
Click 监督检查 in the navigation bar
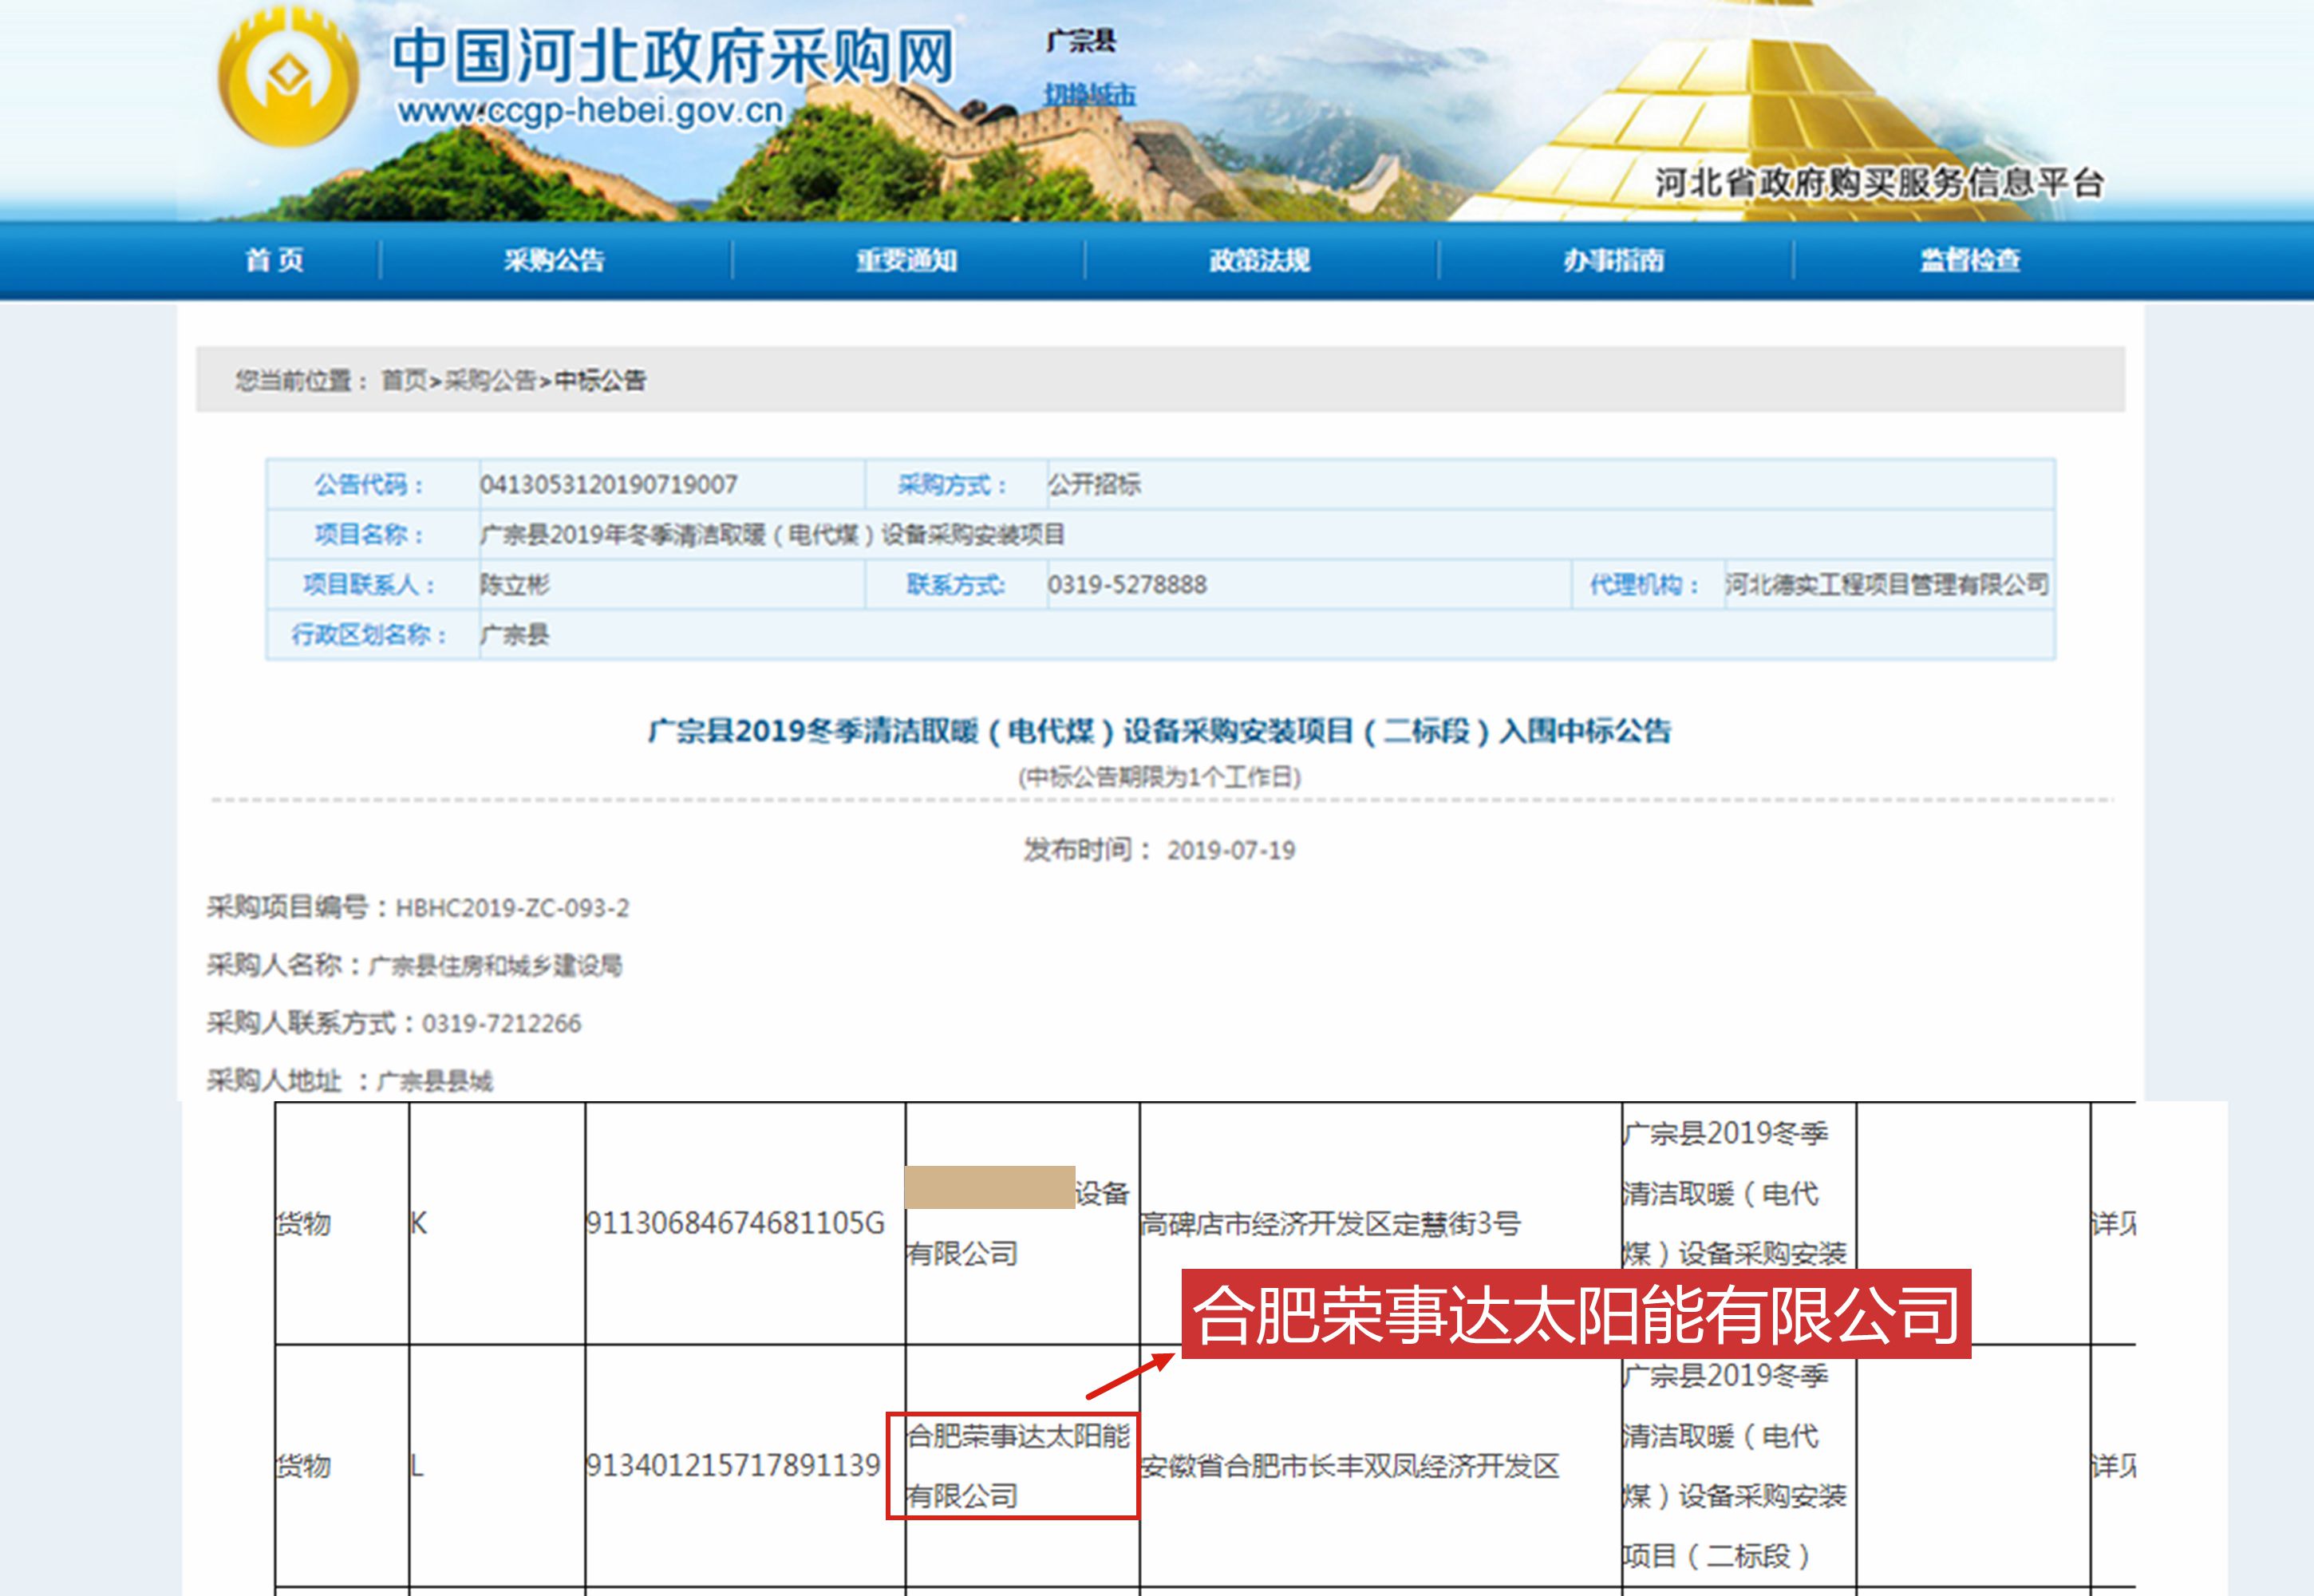1969,260
